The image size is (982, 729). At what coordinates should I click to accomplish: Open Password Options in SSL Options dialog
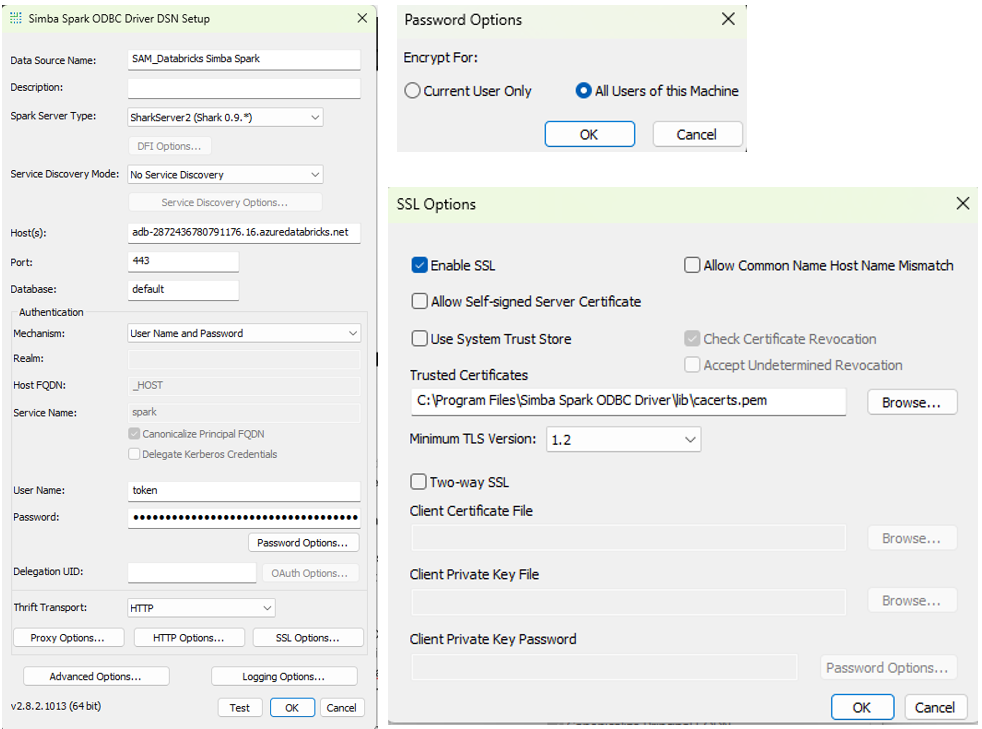pyautogui.click(x=889, y=668)
